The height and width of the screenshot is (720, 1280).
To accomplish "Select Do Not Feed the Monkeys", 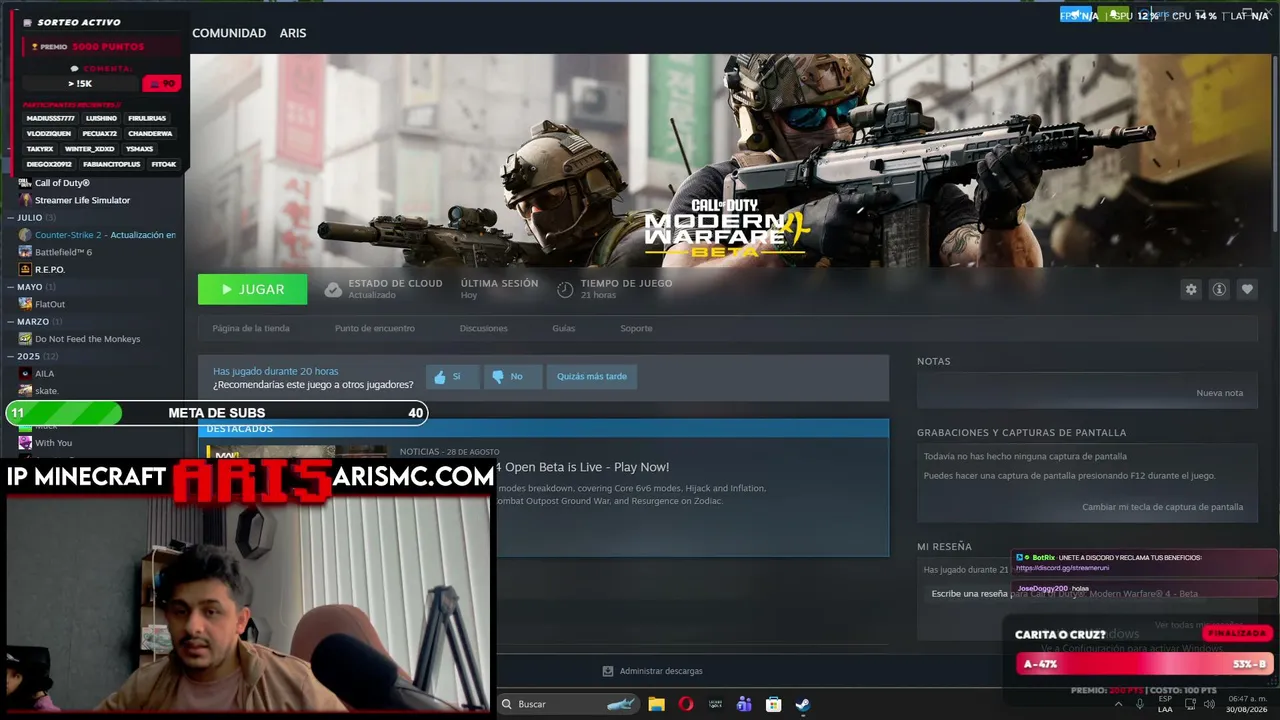I will point(87,339).
